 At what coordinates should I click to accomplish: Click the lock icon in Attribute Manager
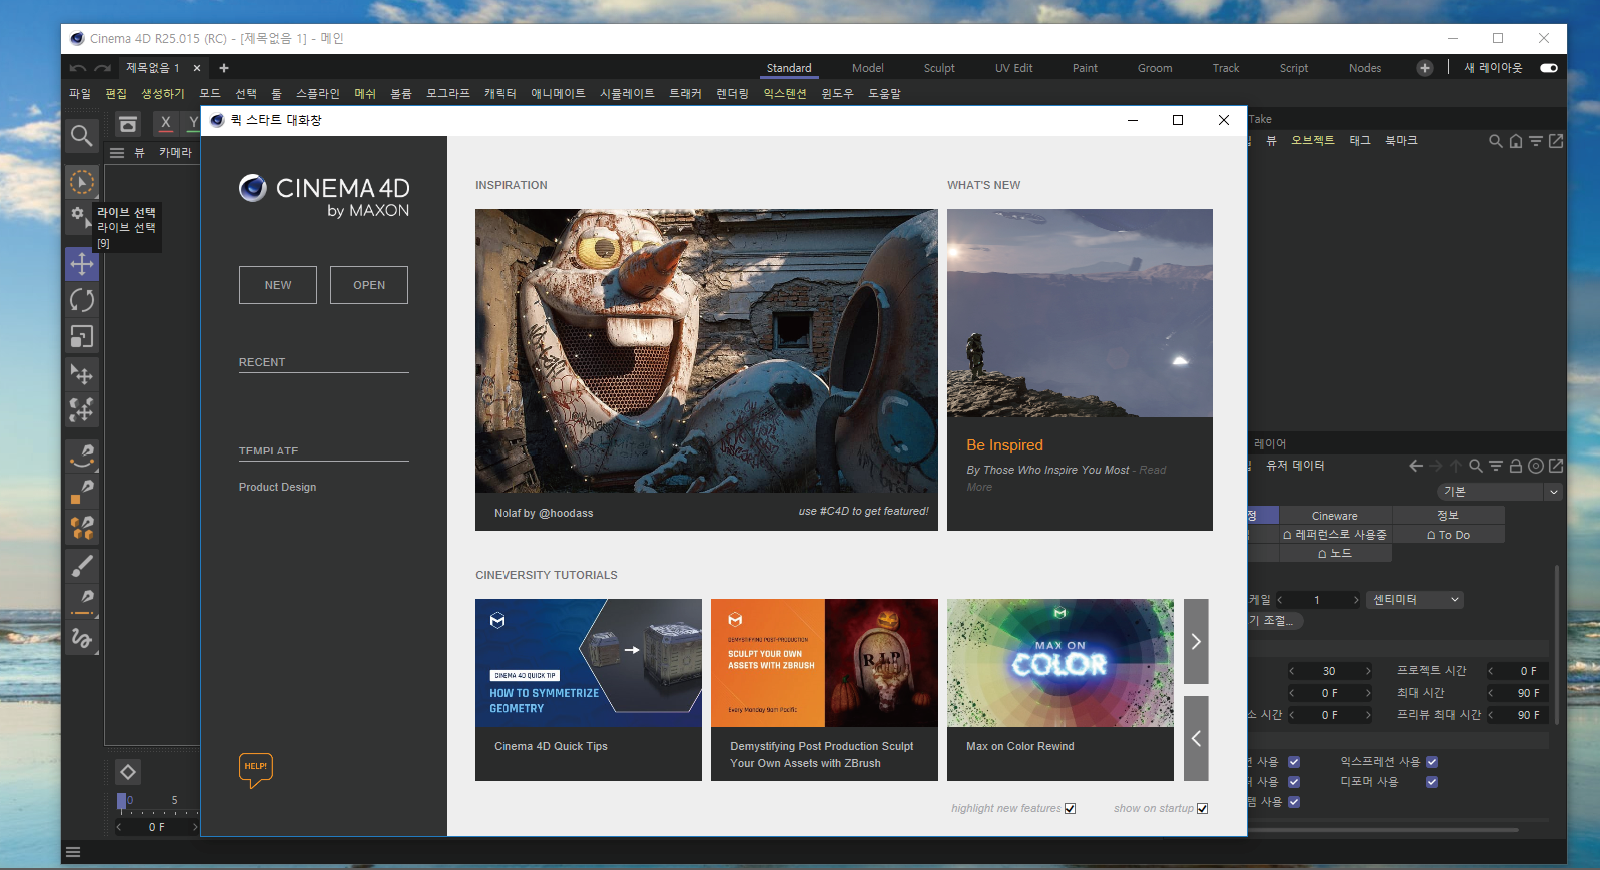click(x=1516, y=466)
